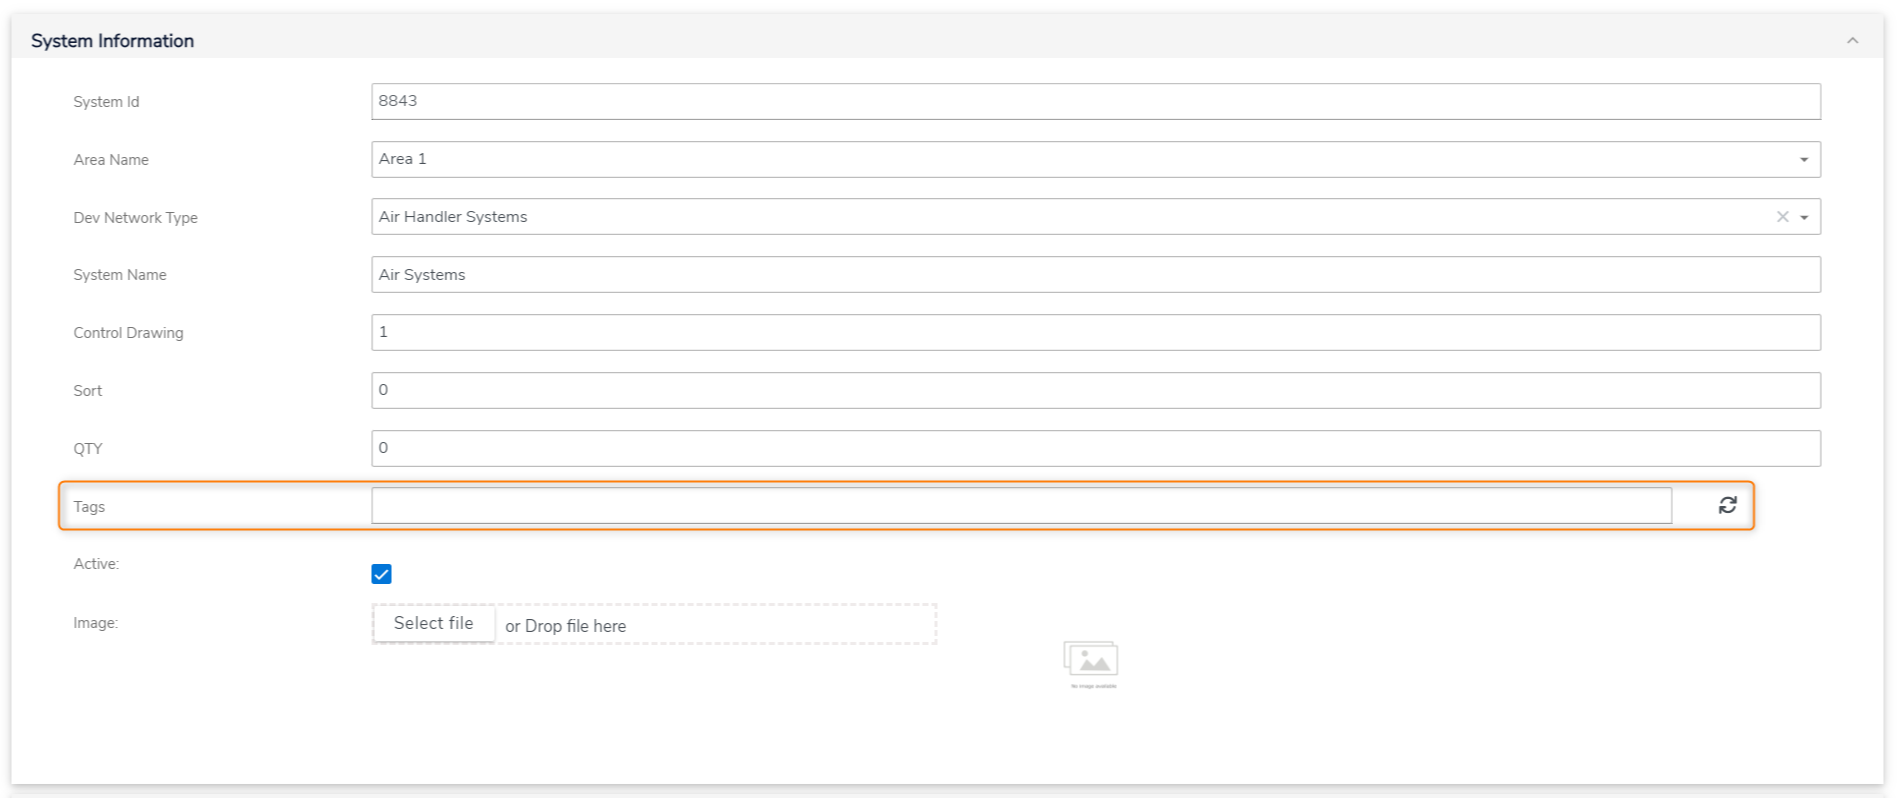Expand the Dev Network Type dropdown arrow

coord(1804,217)
